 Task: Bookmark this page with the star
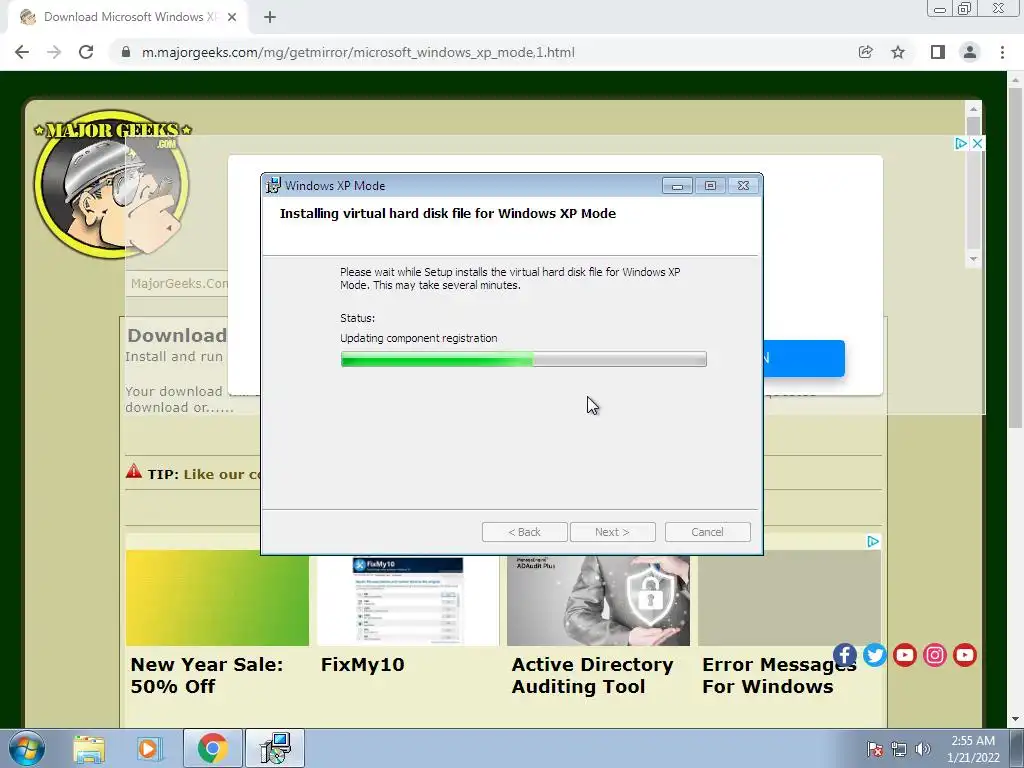point(898,52)
